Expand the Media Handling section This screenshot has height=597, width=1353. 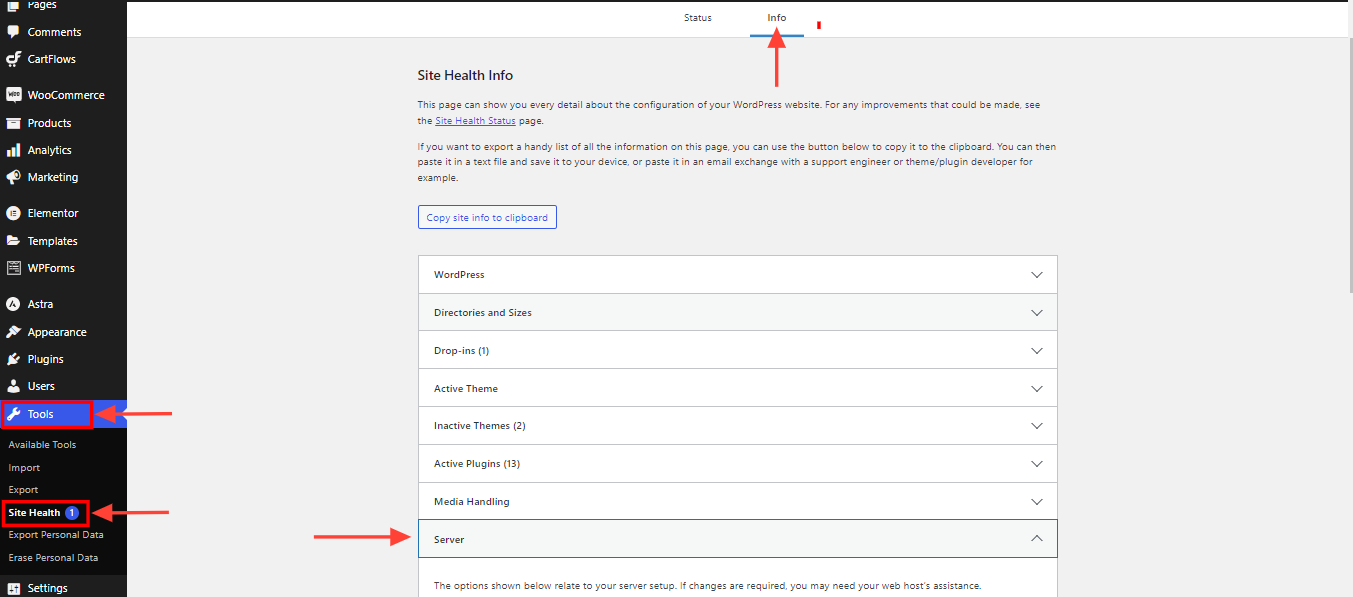[x=737, y=502]
